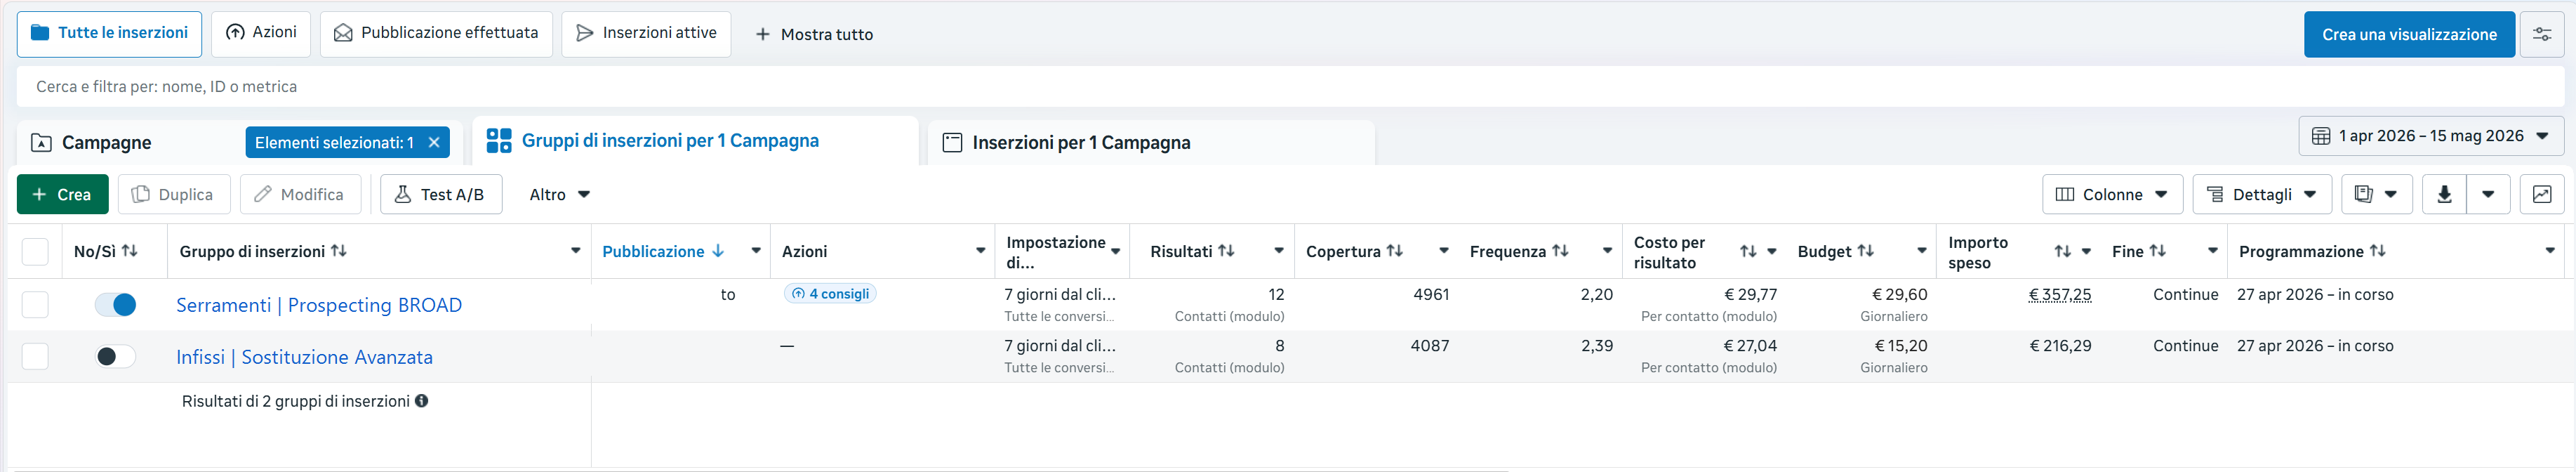Expand the Colonne dropdown

coord(2112,194)
